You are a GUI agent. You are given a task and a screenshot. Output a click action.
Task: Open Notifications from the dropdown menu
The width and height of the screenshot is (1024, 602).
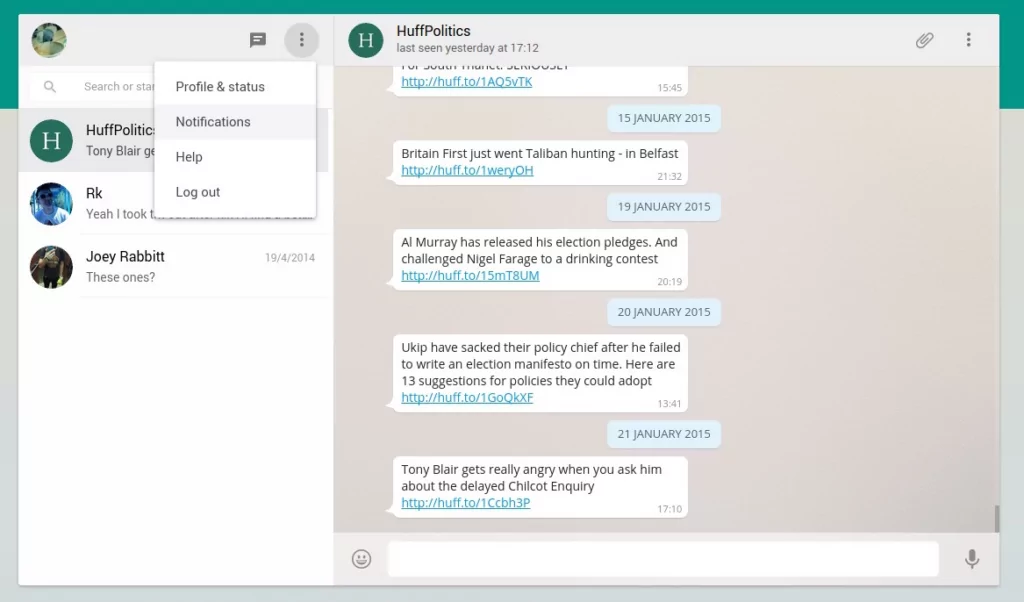213,122
